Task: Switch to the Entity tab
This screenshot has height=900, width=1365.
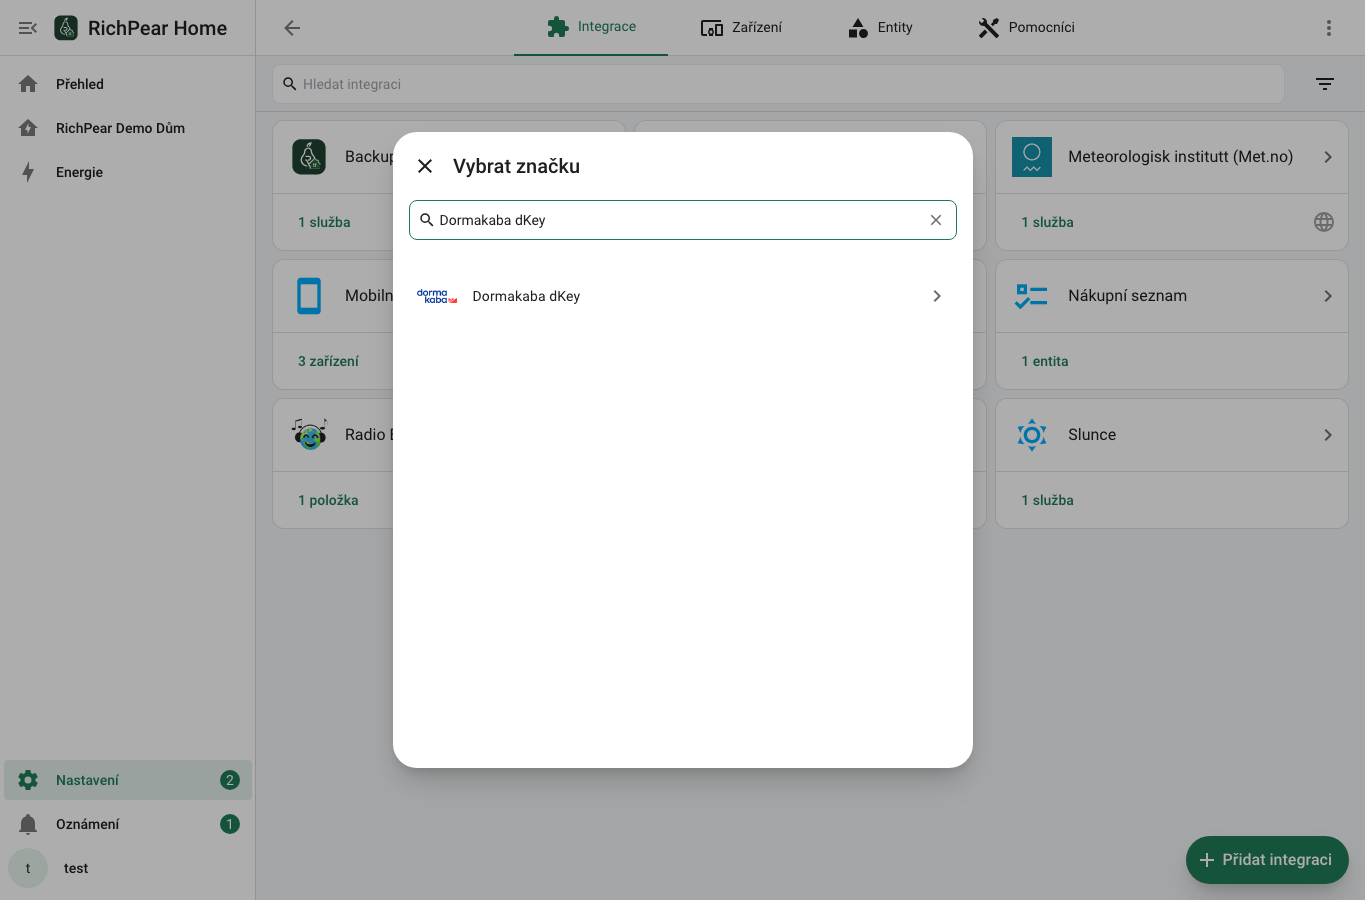Action: pyautogui.click(x=880, y=27)
